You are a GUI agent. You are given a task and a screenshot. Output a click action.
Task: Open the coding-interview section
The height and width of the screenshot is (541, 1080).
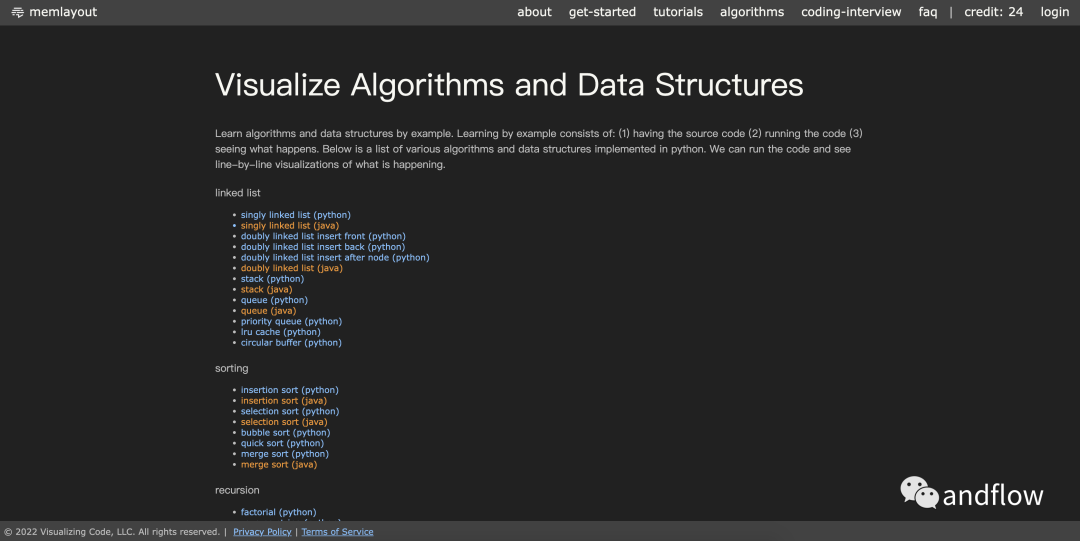click(851, 12)
